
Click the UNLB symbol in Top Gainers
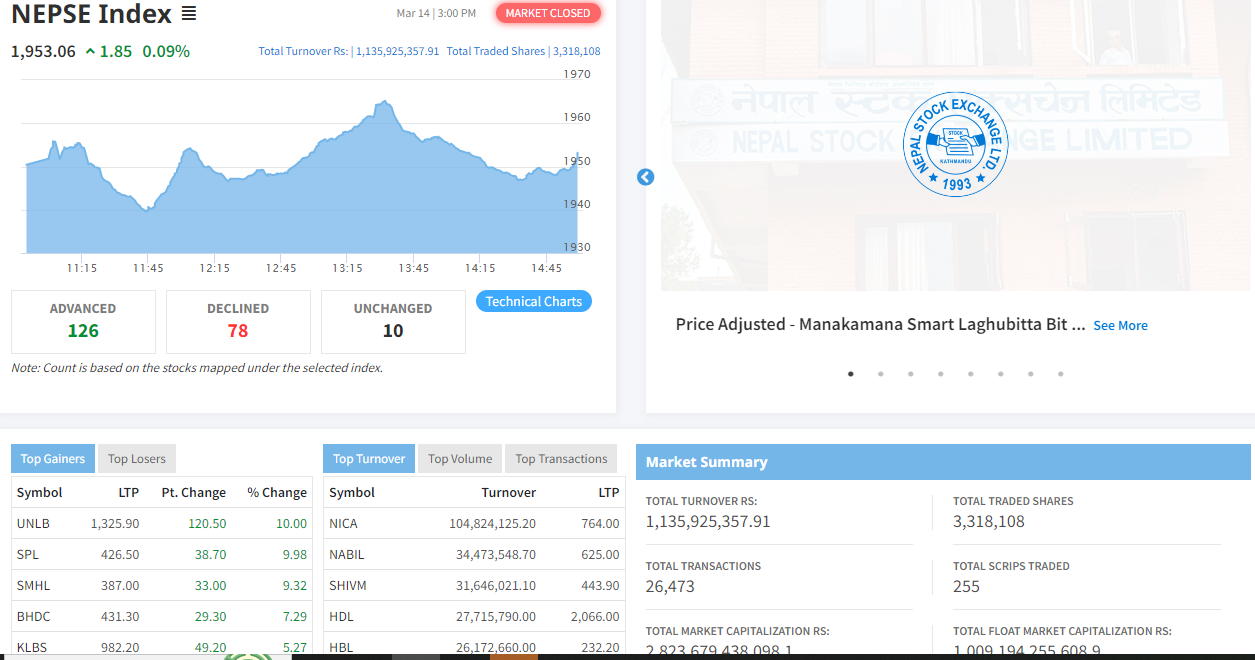click(x=33, y=523)
